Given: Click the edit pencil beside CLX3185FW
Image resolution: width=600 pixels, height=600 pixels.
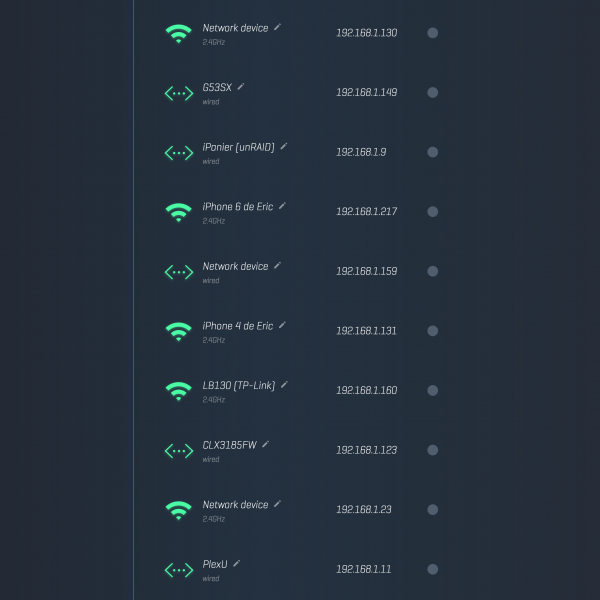Looking at the screenshot, I should [x=266, y=444].
